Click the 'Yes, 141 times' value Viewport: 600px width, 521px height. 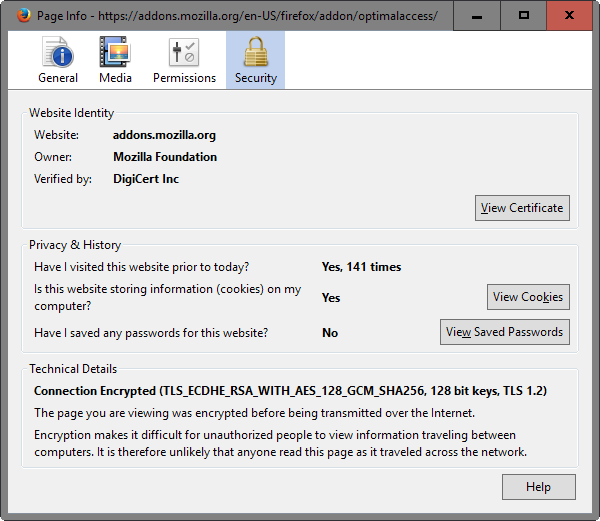pos(361,267)
